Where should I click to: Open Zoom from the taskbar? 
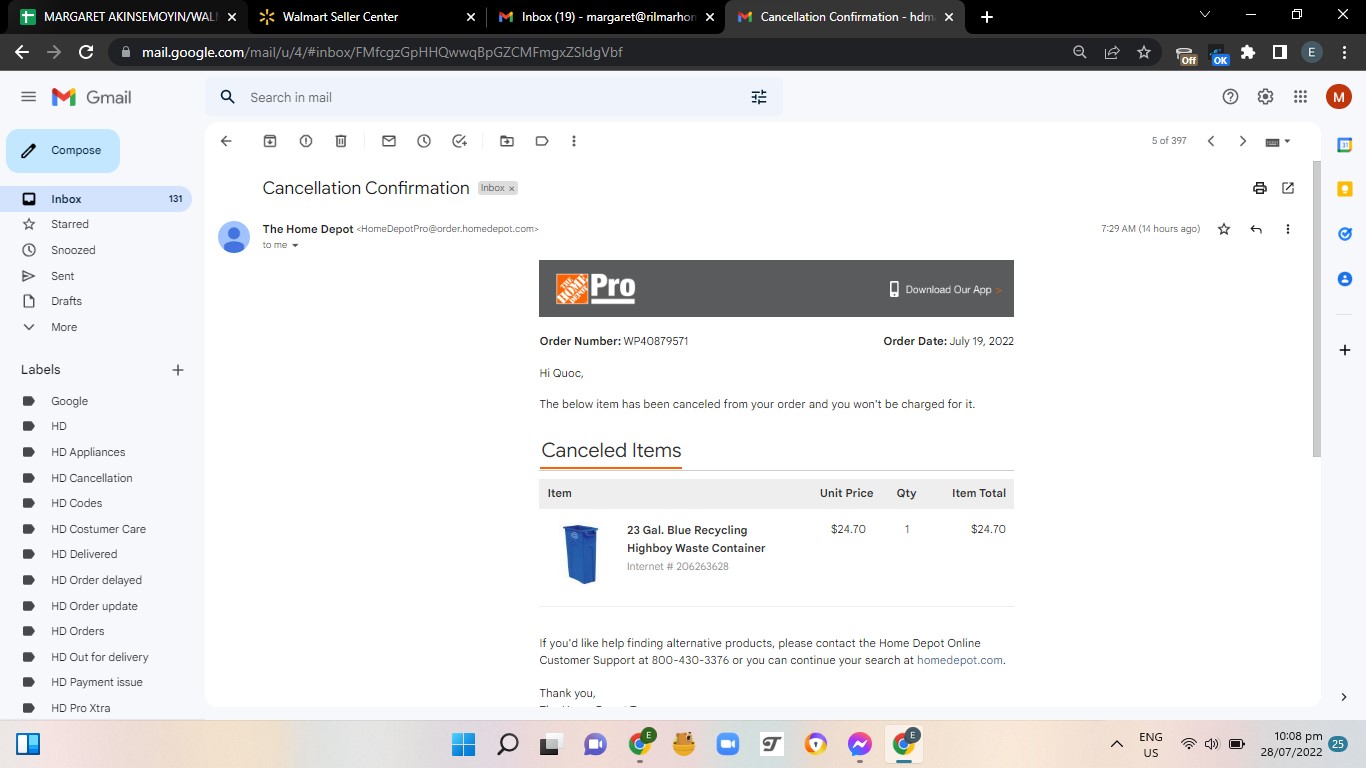[x=727, y=744]
